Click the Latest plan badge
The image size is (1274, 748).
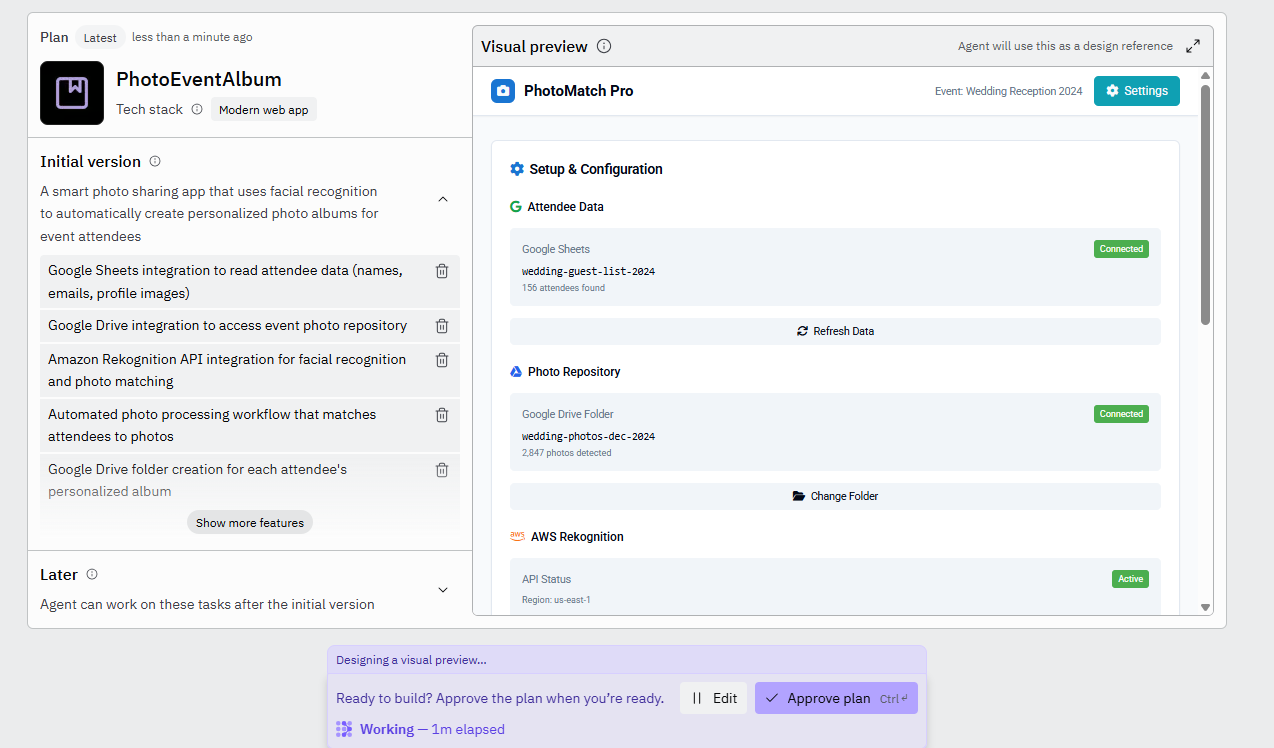100,38
